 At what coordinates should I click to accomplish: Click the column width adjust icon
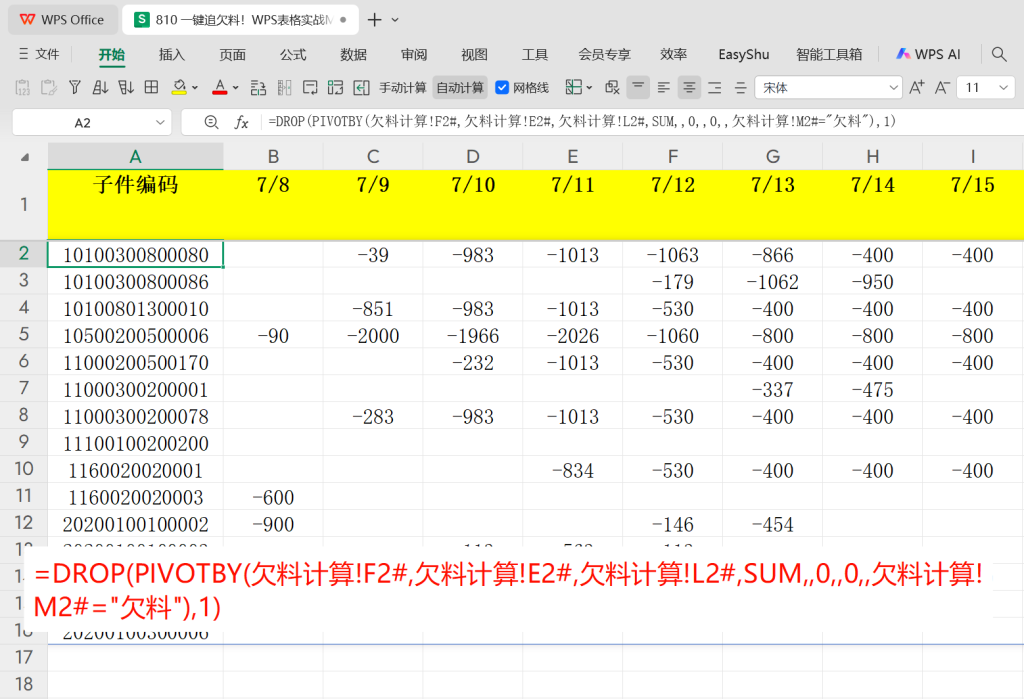coord(284,88)
